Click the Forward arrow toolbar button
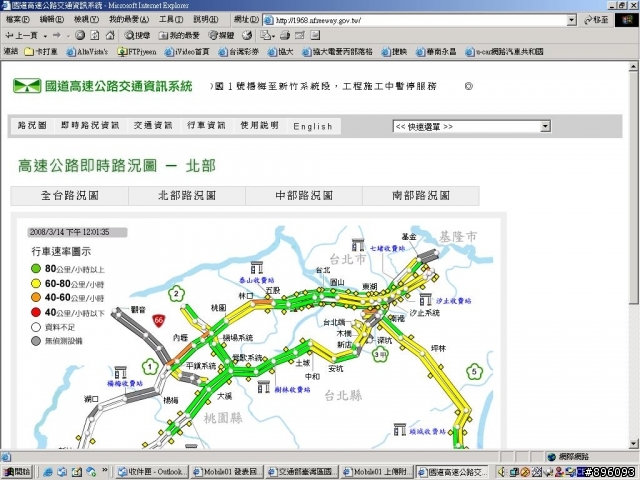The image size is (640, 480). tap(57, 36)
